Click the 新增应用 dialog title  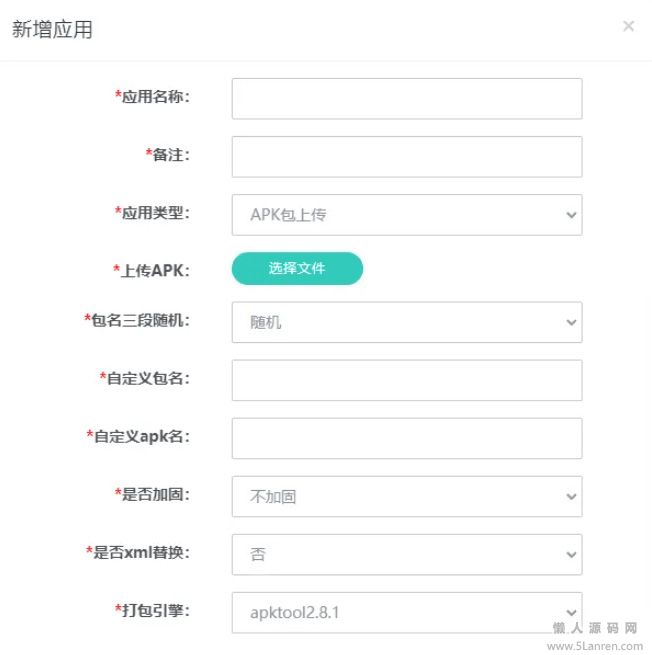click(52, 29)
